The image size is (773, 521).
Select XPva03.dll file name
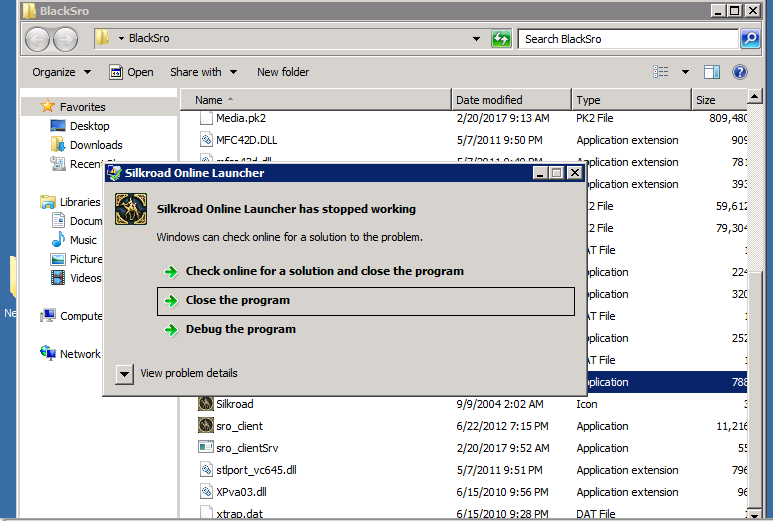coord(241,492)
